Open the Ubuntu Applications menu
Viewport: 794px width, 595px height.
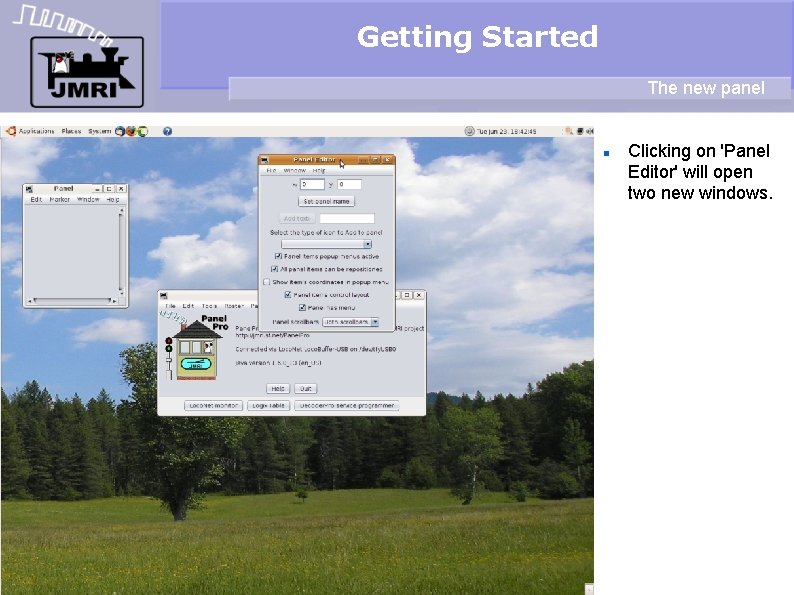coord(30,131)
